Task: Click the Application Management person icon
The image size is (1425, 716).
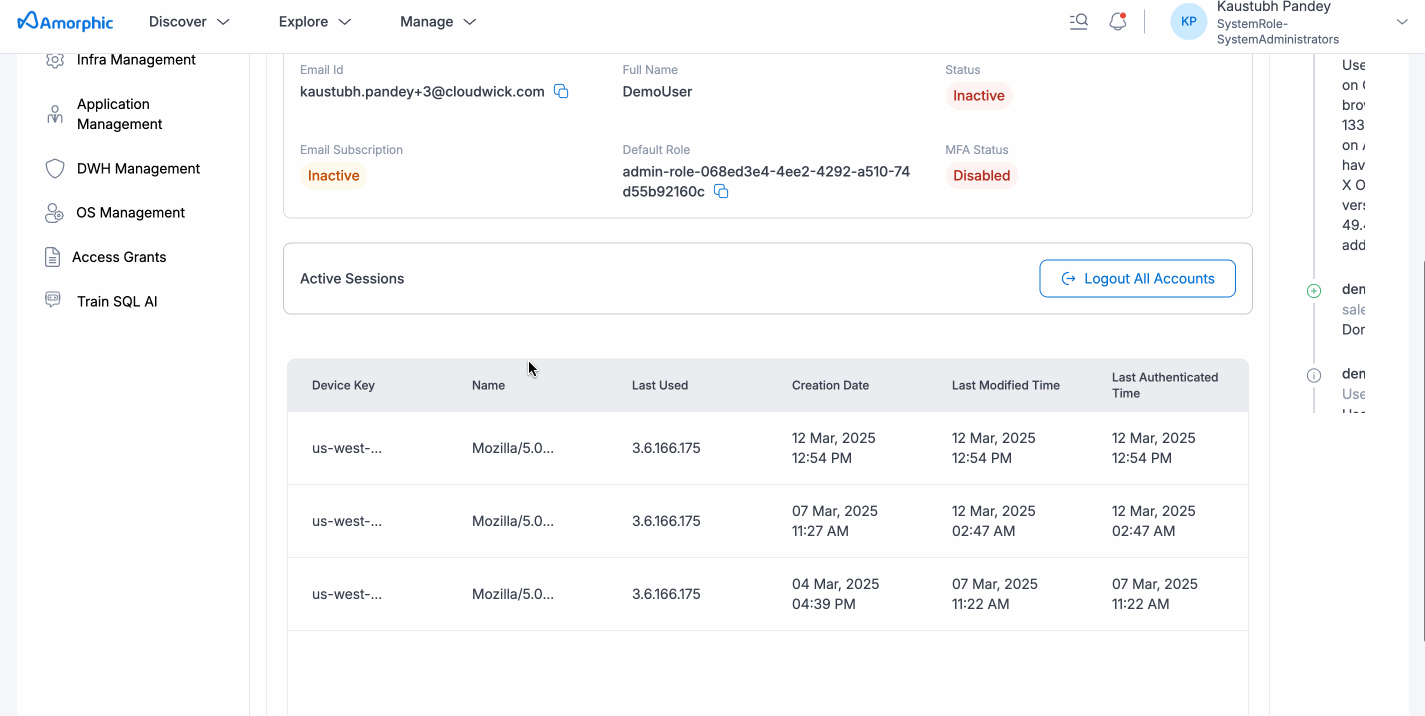Action: 55,114
